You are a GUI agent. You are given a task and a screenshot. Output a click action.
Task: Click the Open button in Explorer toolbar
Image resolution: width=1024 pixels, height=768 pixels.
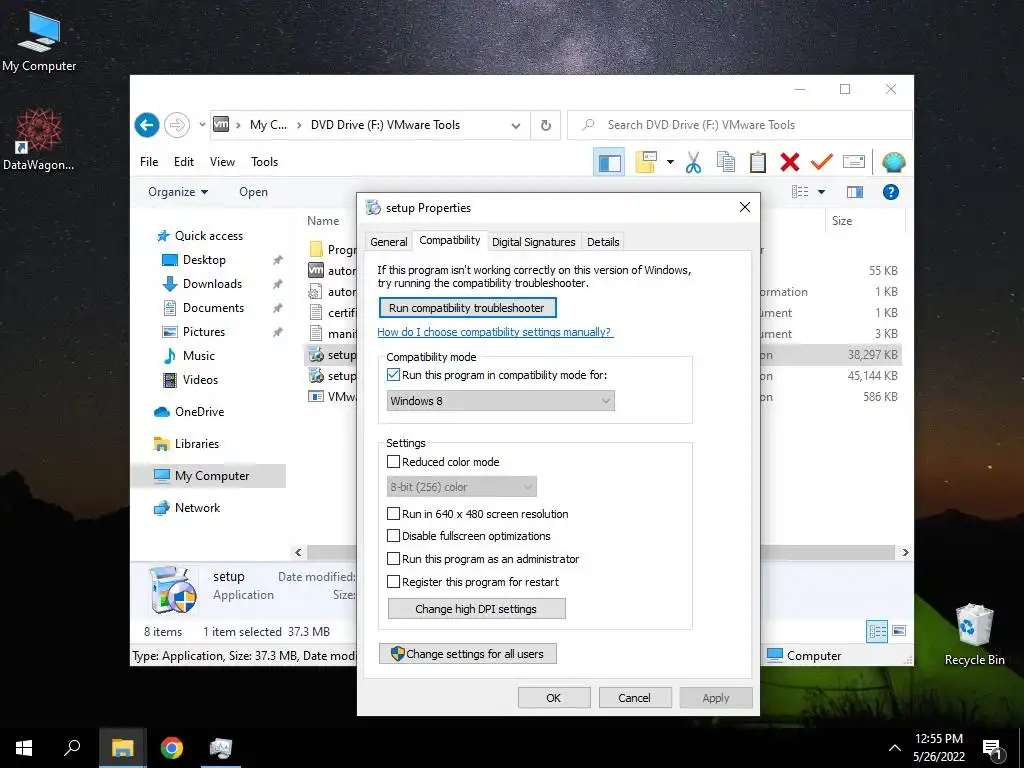point(253,192)
